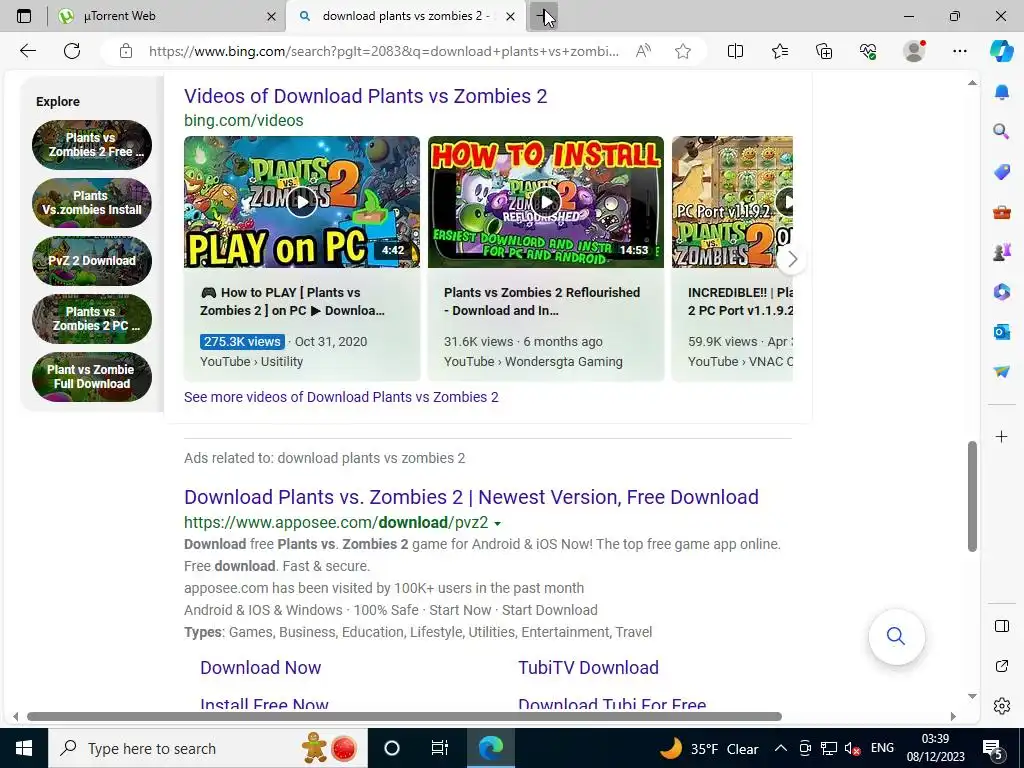Open the muted volume tray icon
This screenshot has width=1024, height=768.
click(x=852, y=748)
